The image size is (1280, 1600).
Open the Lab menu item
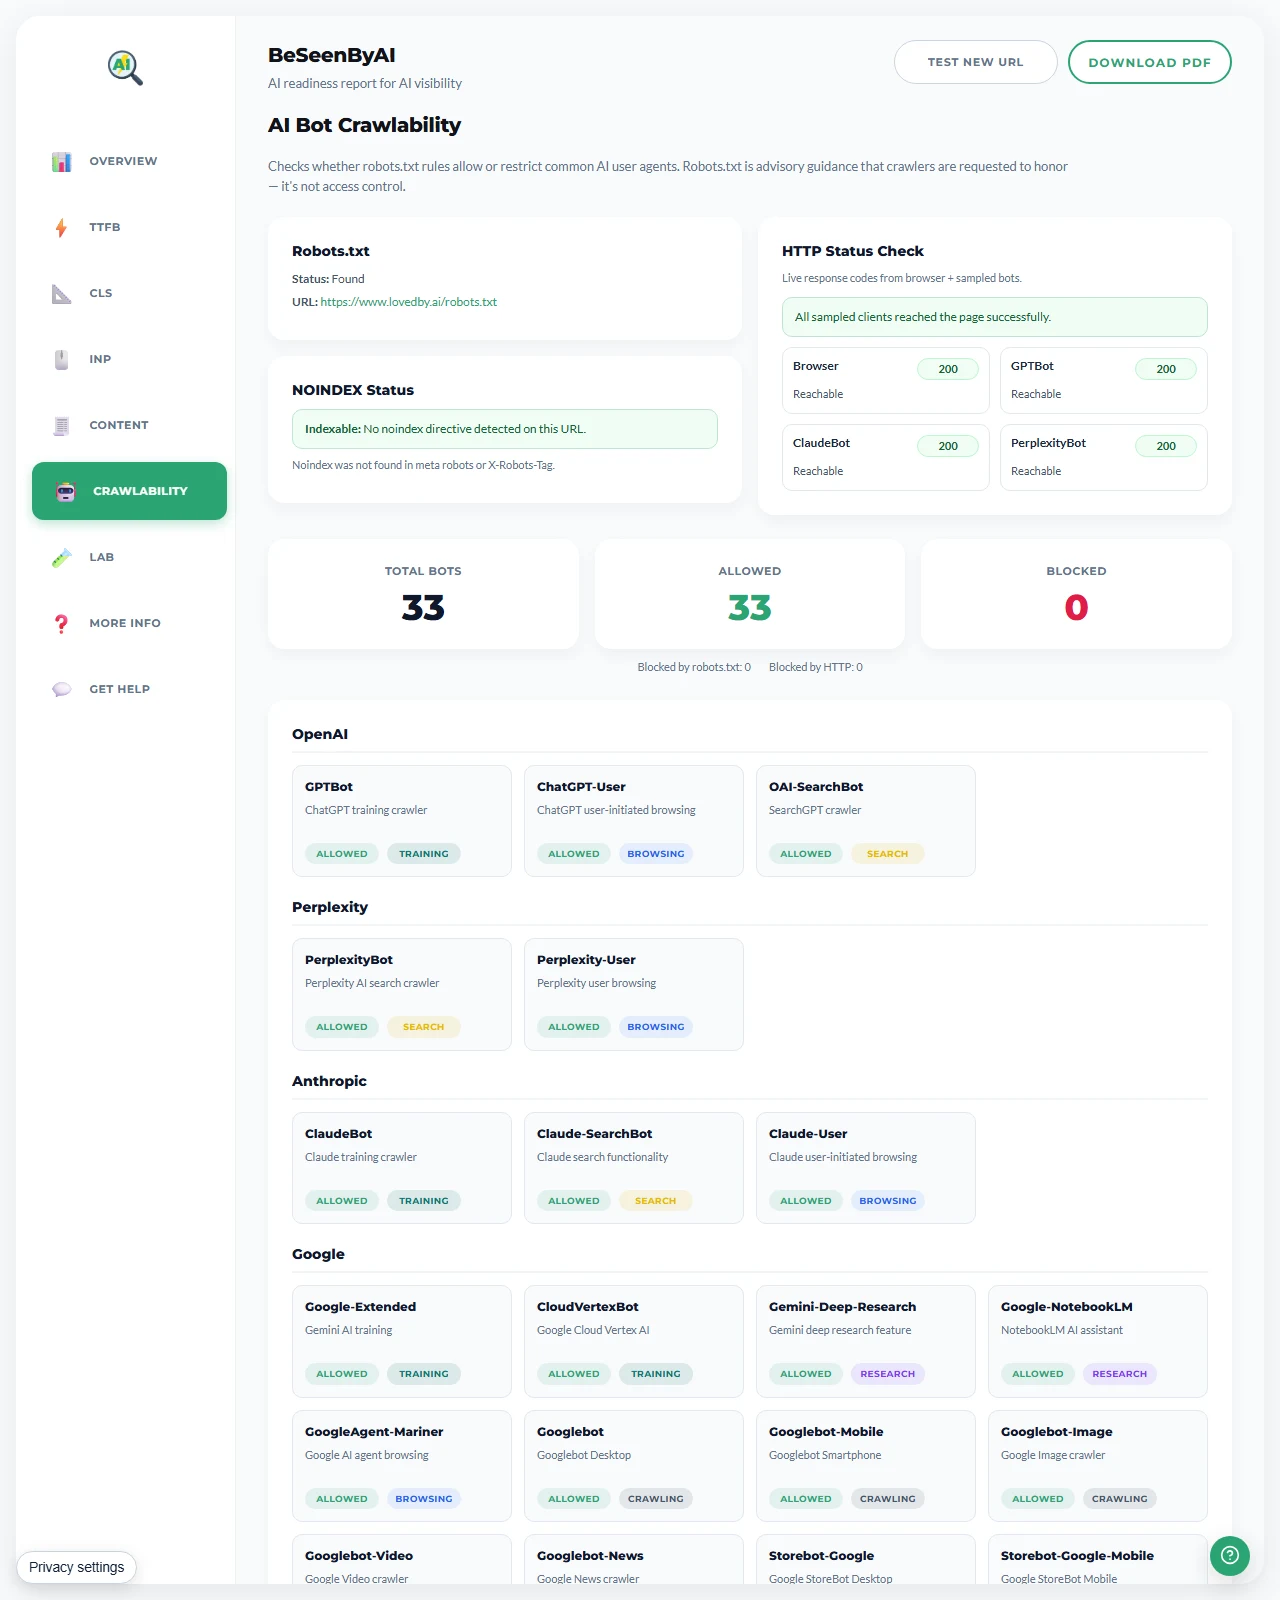point(129,557)
